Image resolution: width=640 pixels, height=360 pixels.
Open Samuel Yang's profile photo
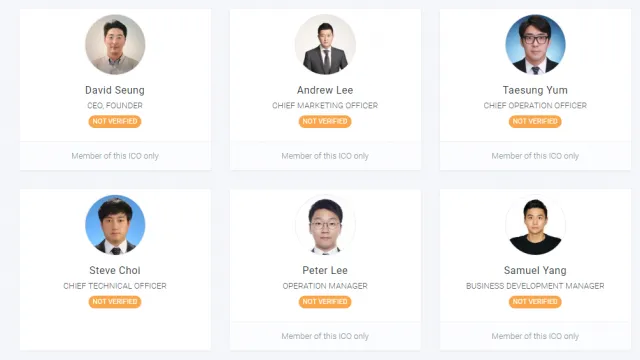pos(535,225)
